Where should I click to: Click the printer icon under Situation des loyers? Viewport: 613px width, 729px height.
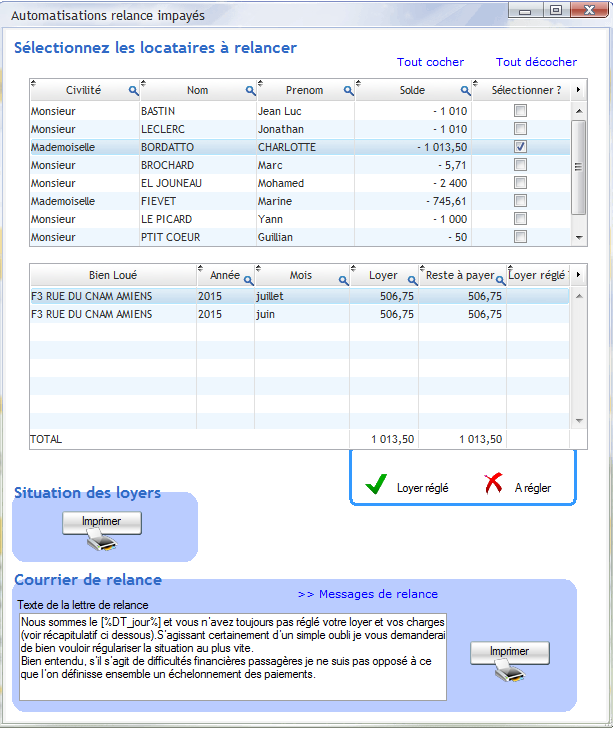coord(101,542)
